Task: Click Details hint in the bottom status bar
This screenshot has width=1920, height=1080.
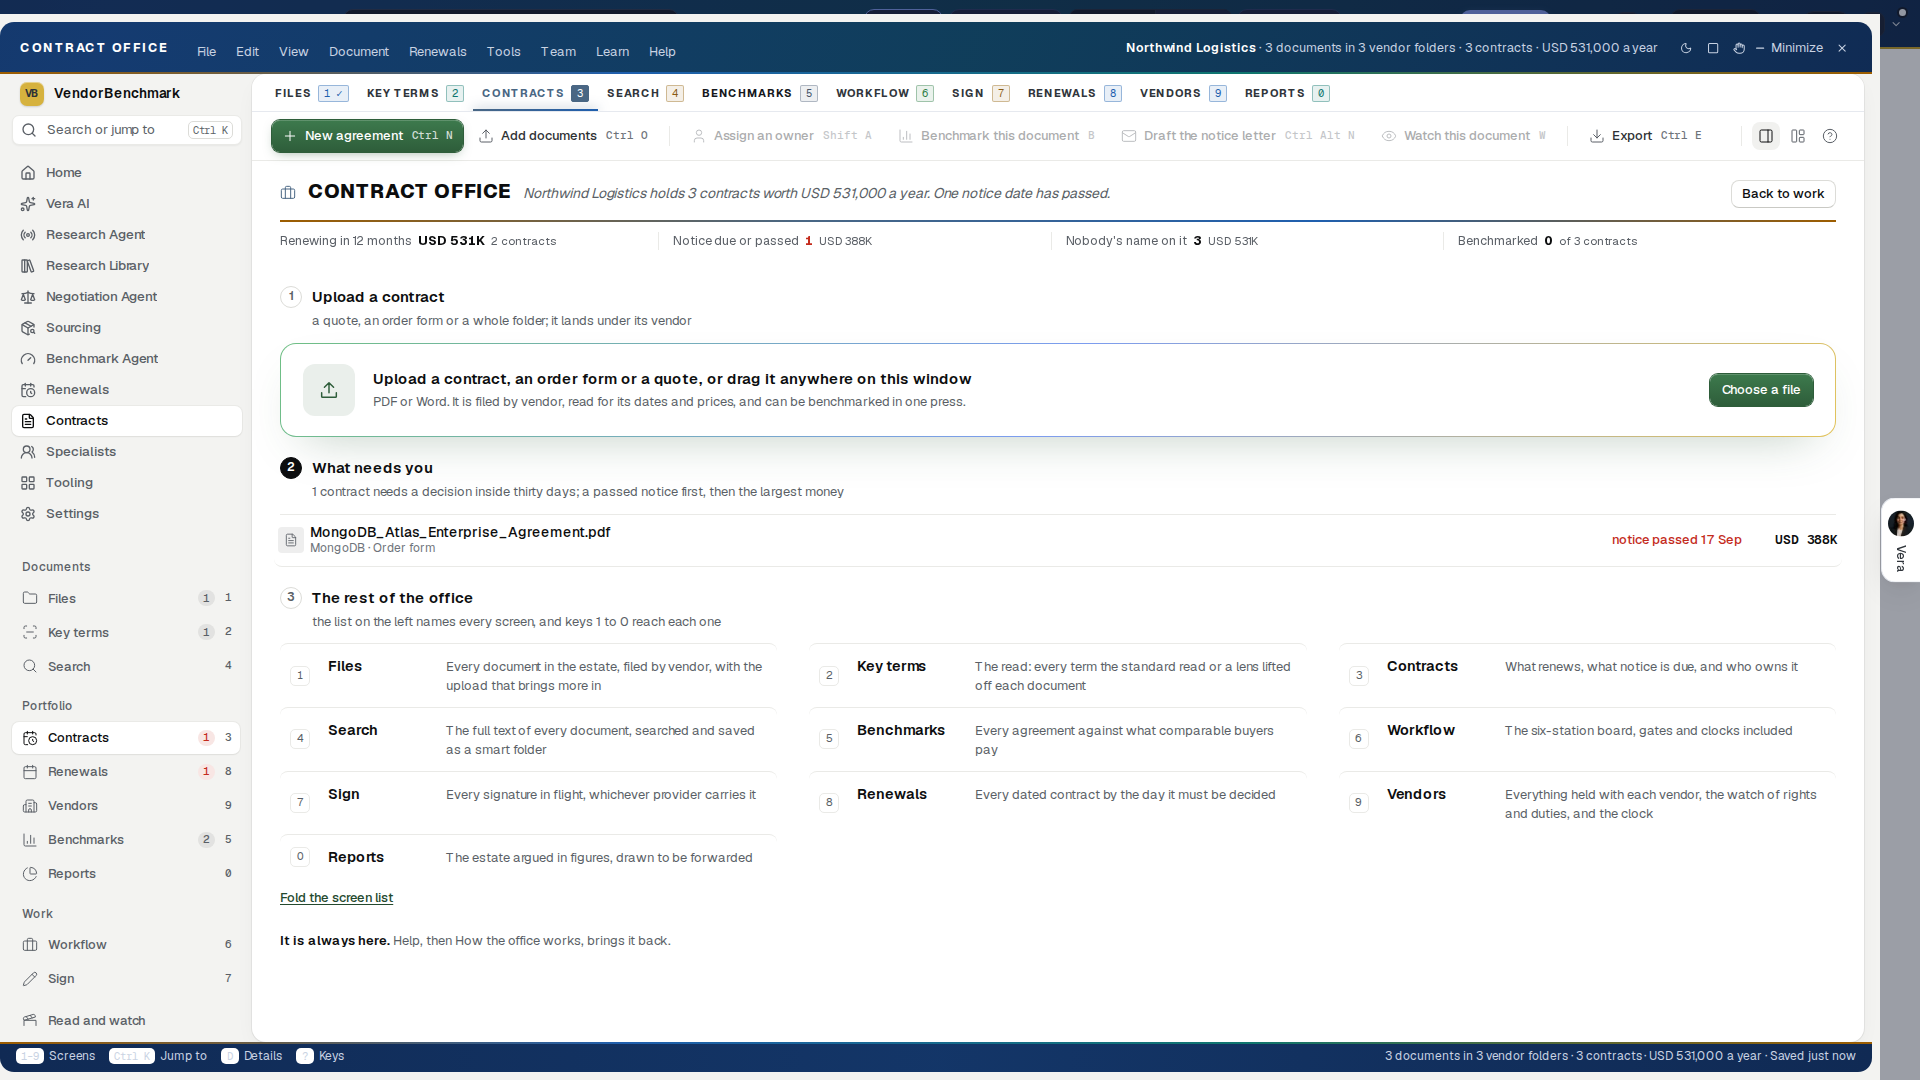Action: coord(252,1056)
